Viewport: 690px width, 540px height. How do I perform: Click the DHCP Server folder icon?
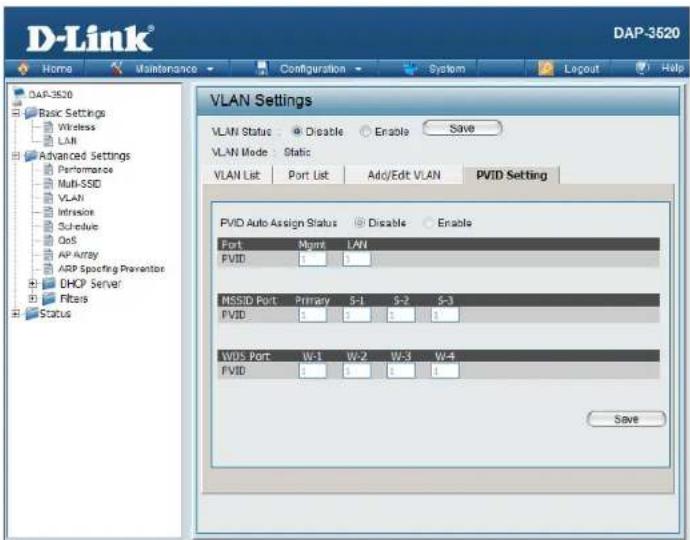click(49, 283)
